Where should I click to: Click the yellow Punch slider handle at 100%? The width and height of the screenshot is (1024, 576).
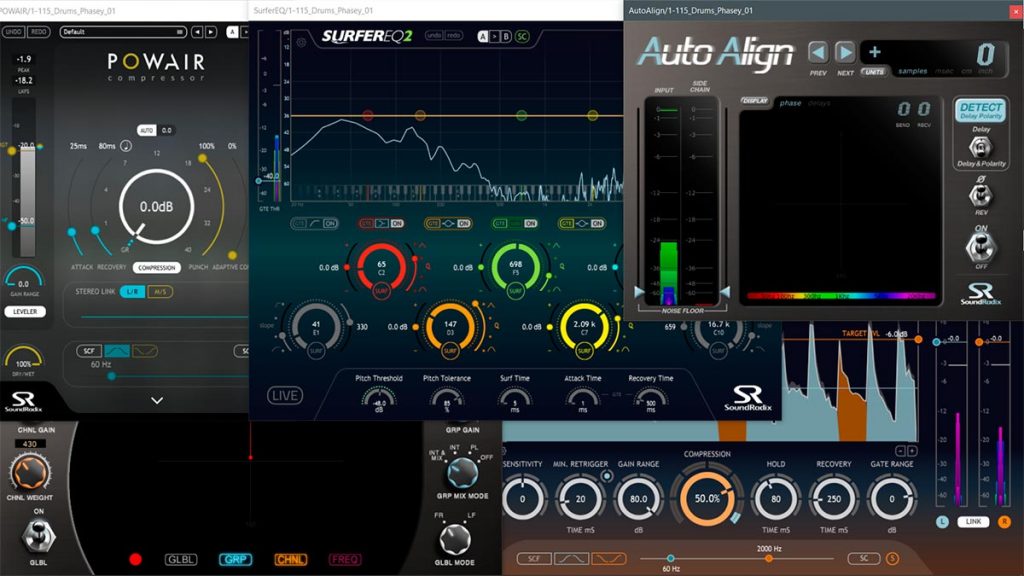tap(202, 158)
